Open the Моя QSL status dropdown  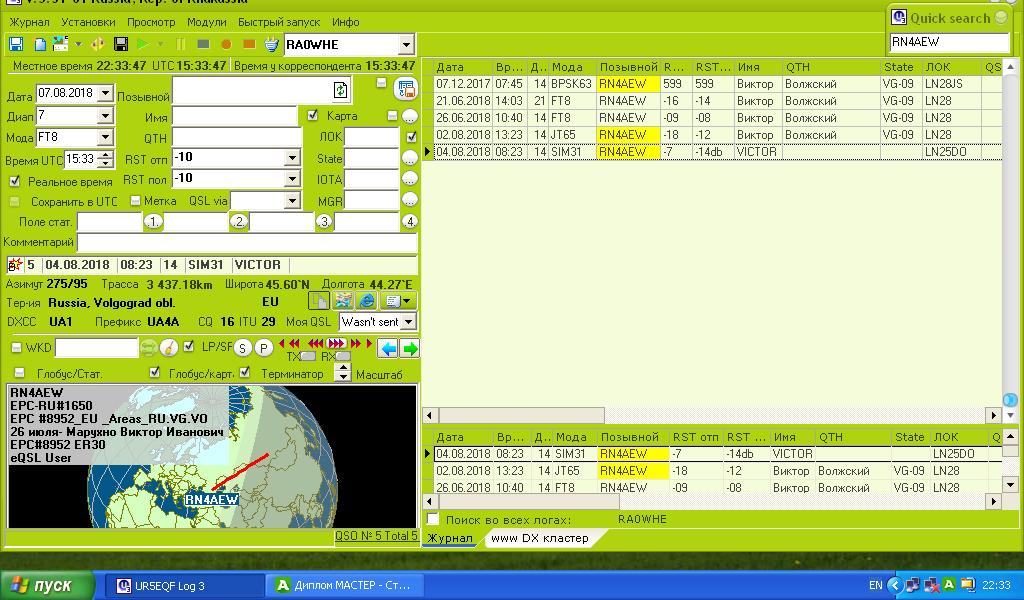(x=408, y=322)
